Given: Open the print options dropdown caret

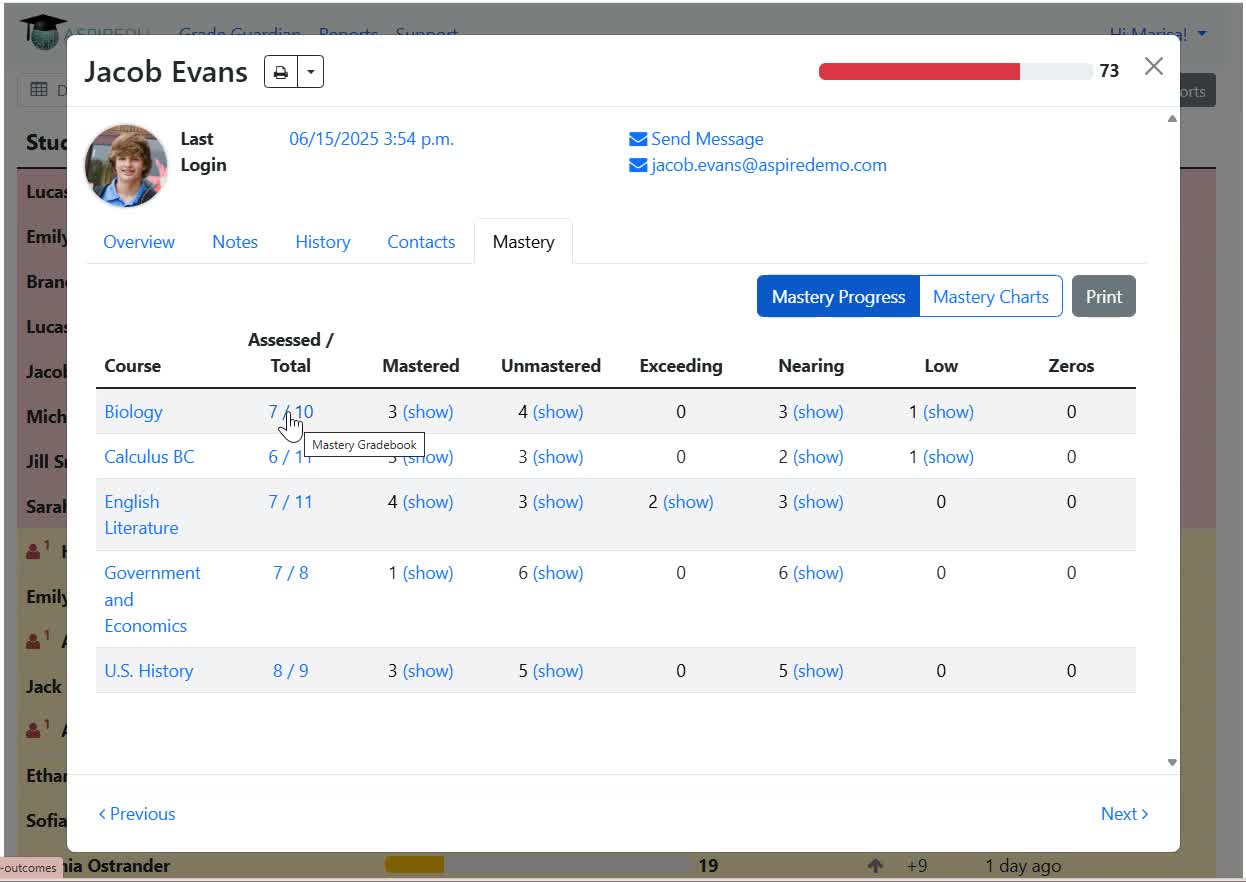Looking at the screenshot, I should [x=311, y=72].
